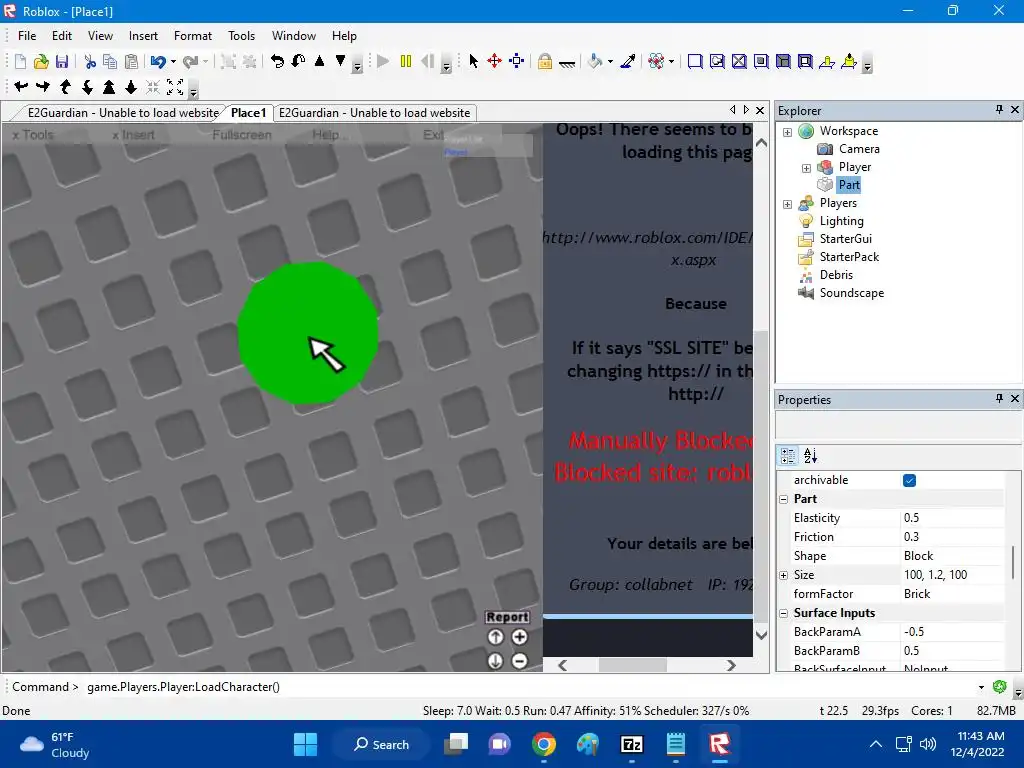Viewport: 1024px width, 768px height.
Task: Select the Motor tool icon
Action: [x=849, y=61]
